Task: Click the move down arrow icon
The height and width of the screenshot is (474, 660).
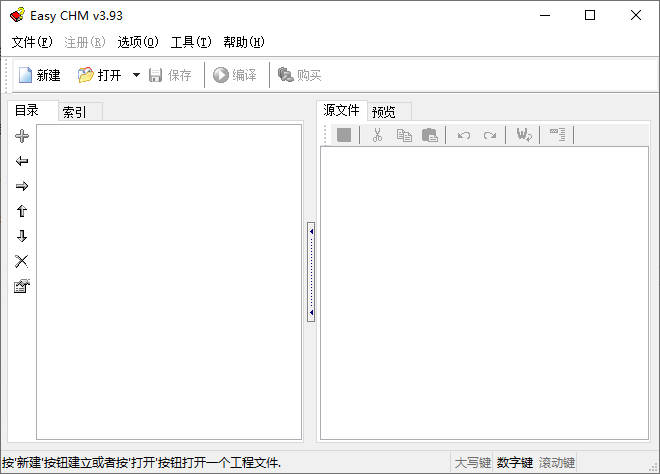Action: [22, 236]
